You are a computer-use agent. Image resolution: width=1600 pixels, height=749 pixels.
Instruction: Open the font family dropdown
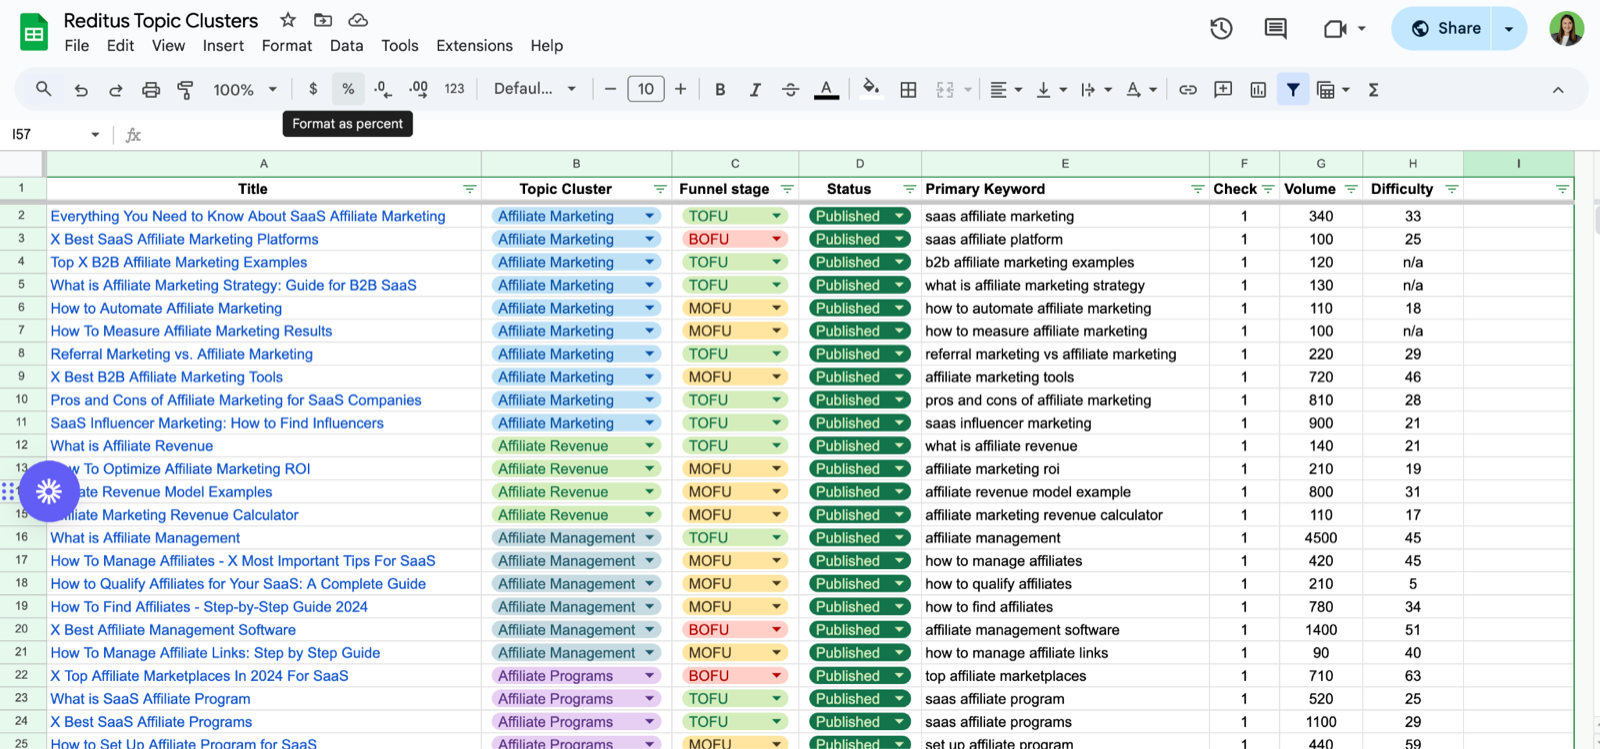coord(535,89)
